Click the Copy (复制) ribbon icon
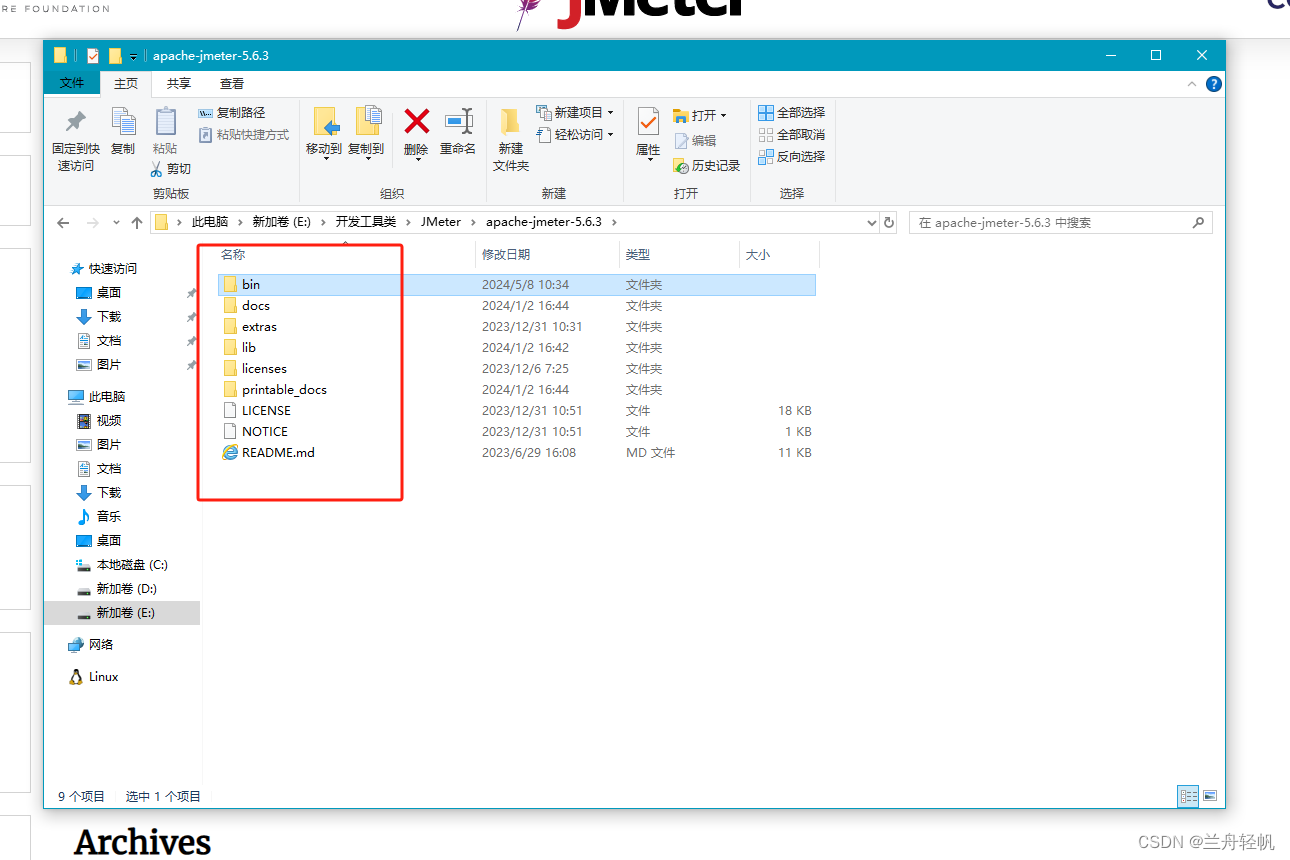Viewport: 1290px width, 860px height. tap(123, 122)
